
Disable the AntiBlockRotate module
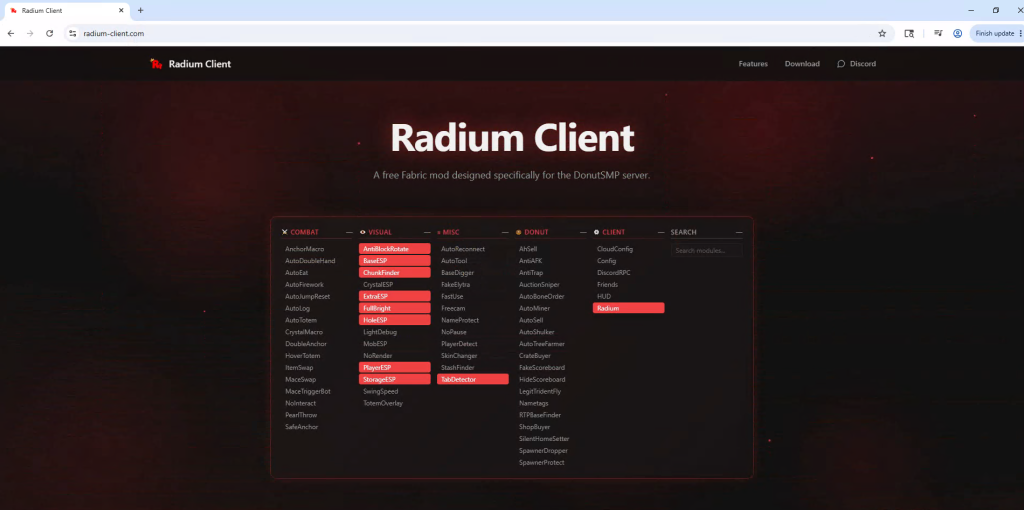coord(394,249)
